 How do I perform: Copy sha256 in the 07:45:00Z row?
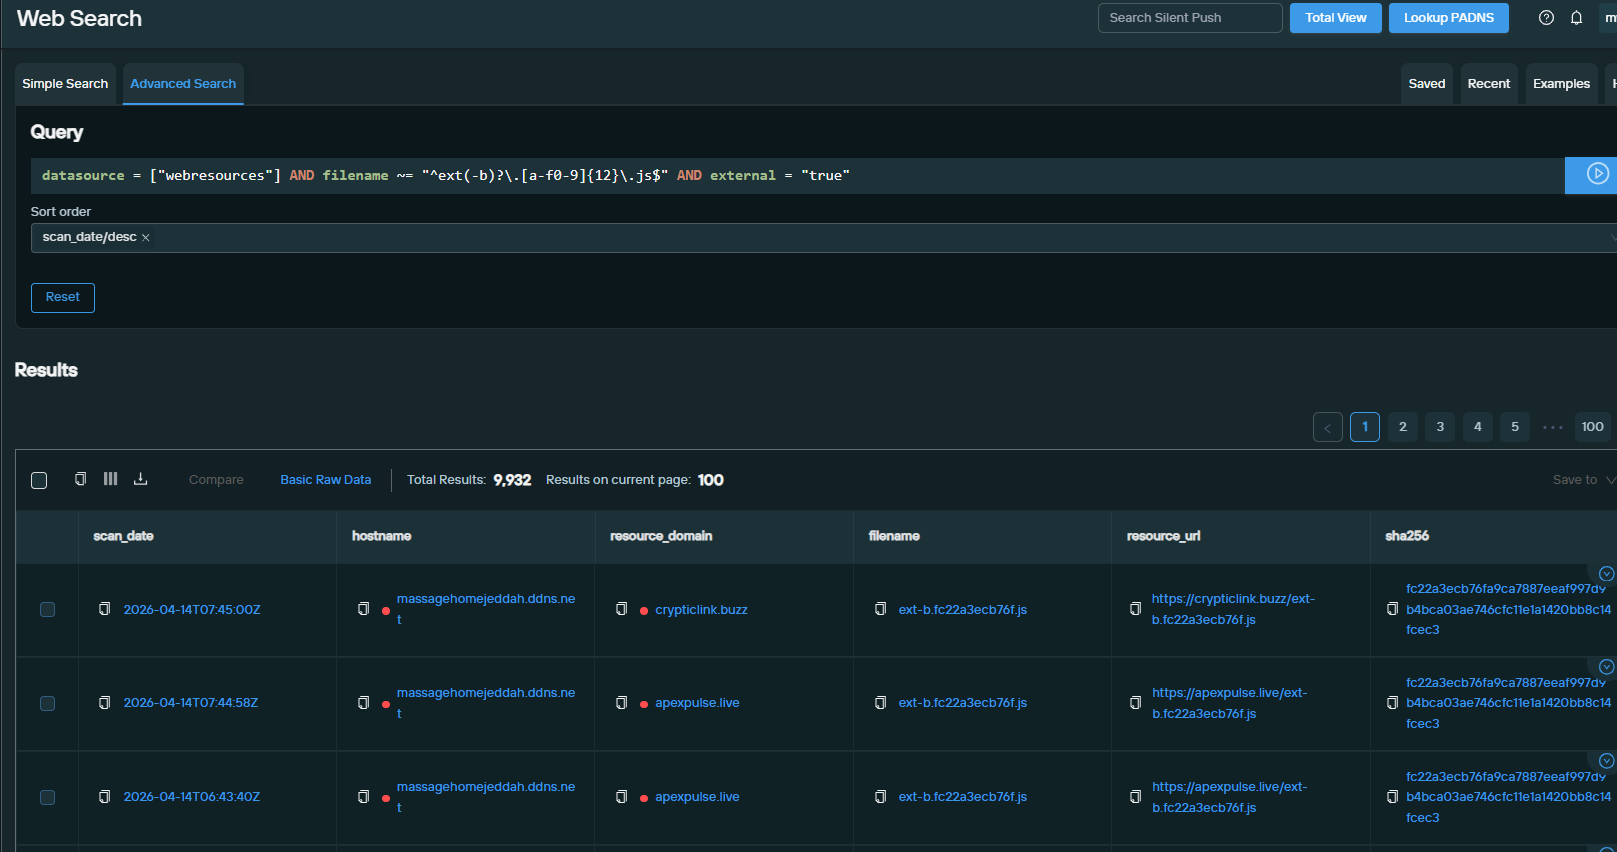[1392, 609]
